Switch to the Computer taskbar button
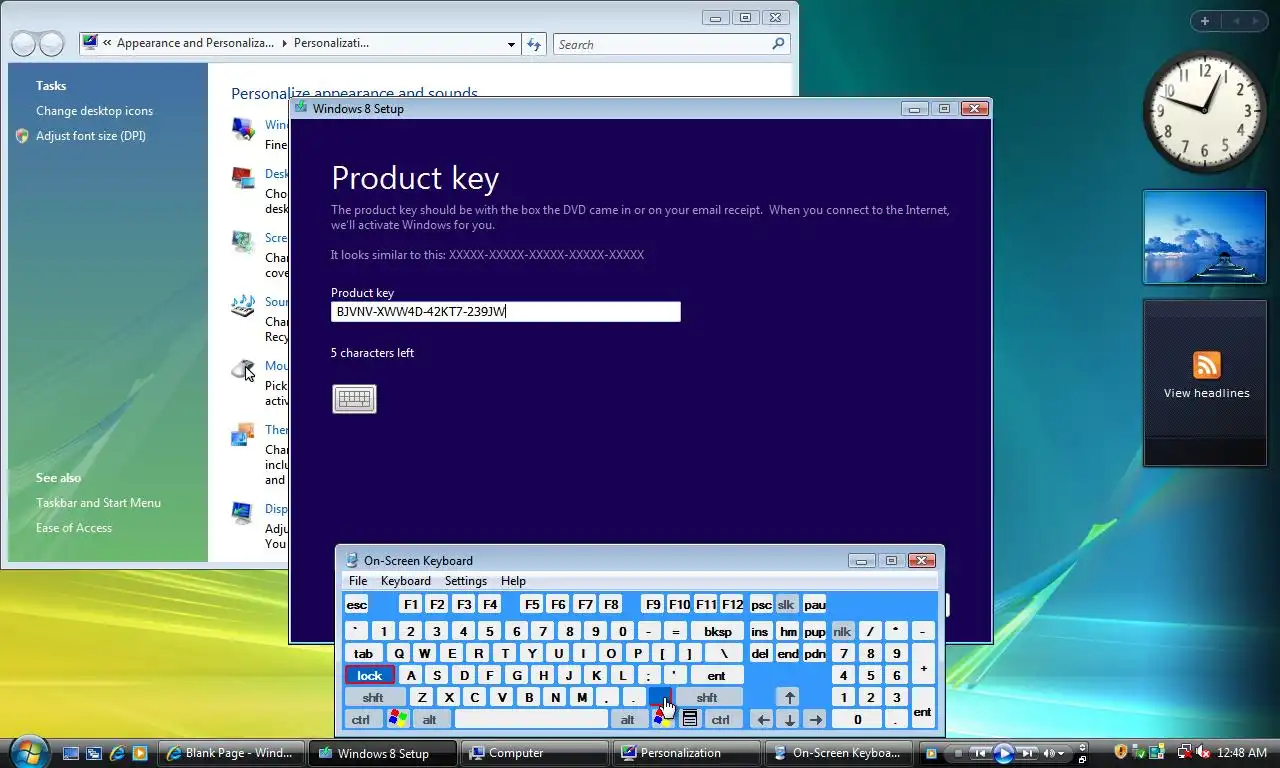Viewport: 1280px width, 768px height. click(x=535, y=753)
